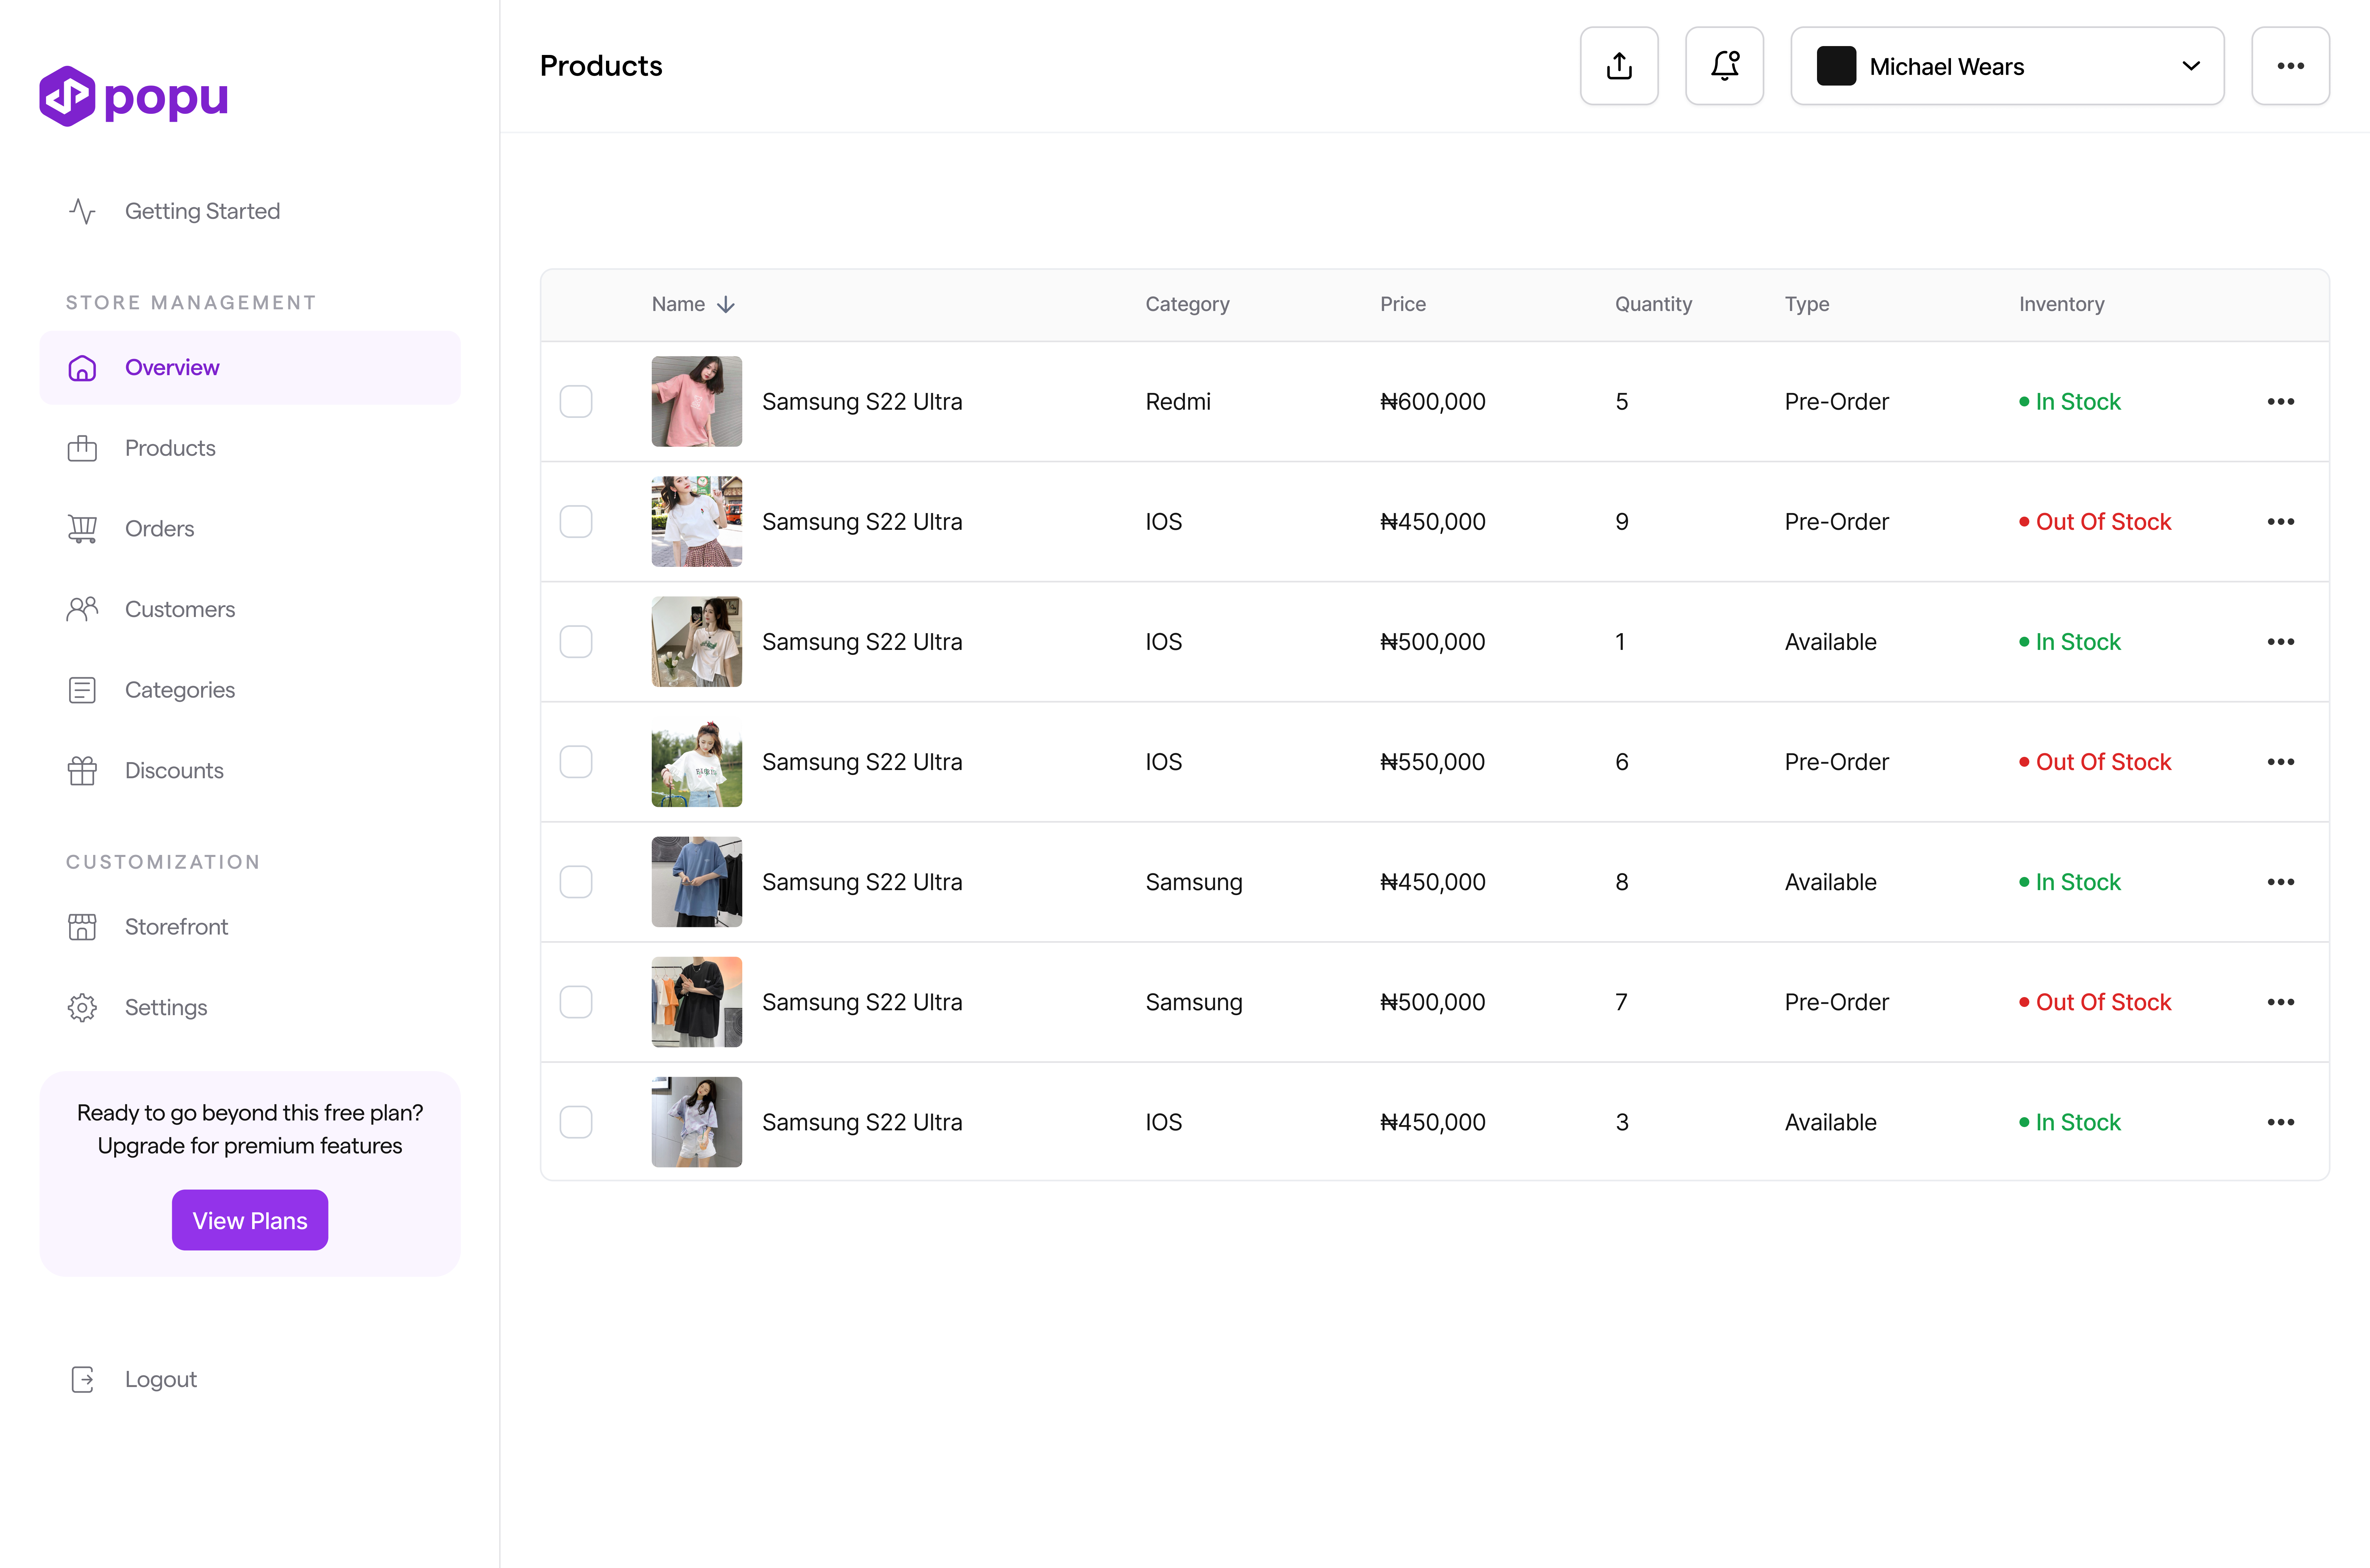This screenshot has height=1568, width=2370.
Task: Click the Categories list icon
Action: pyautogui.click(x=82, y=690)
